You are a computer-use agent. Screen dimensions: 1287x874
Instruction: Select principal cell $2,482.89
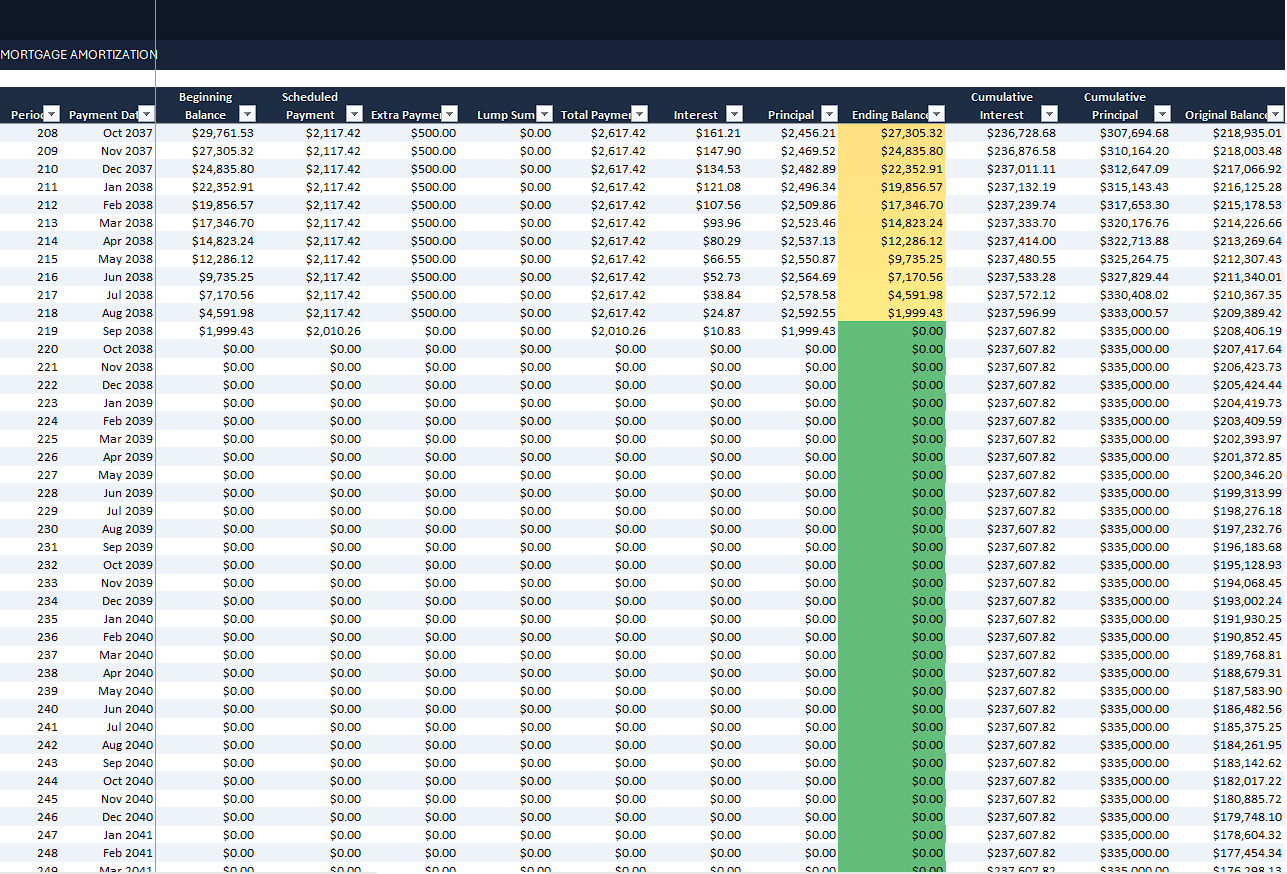[x=808, y=169]
